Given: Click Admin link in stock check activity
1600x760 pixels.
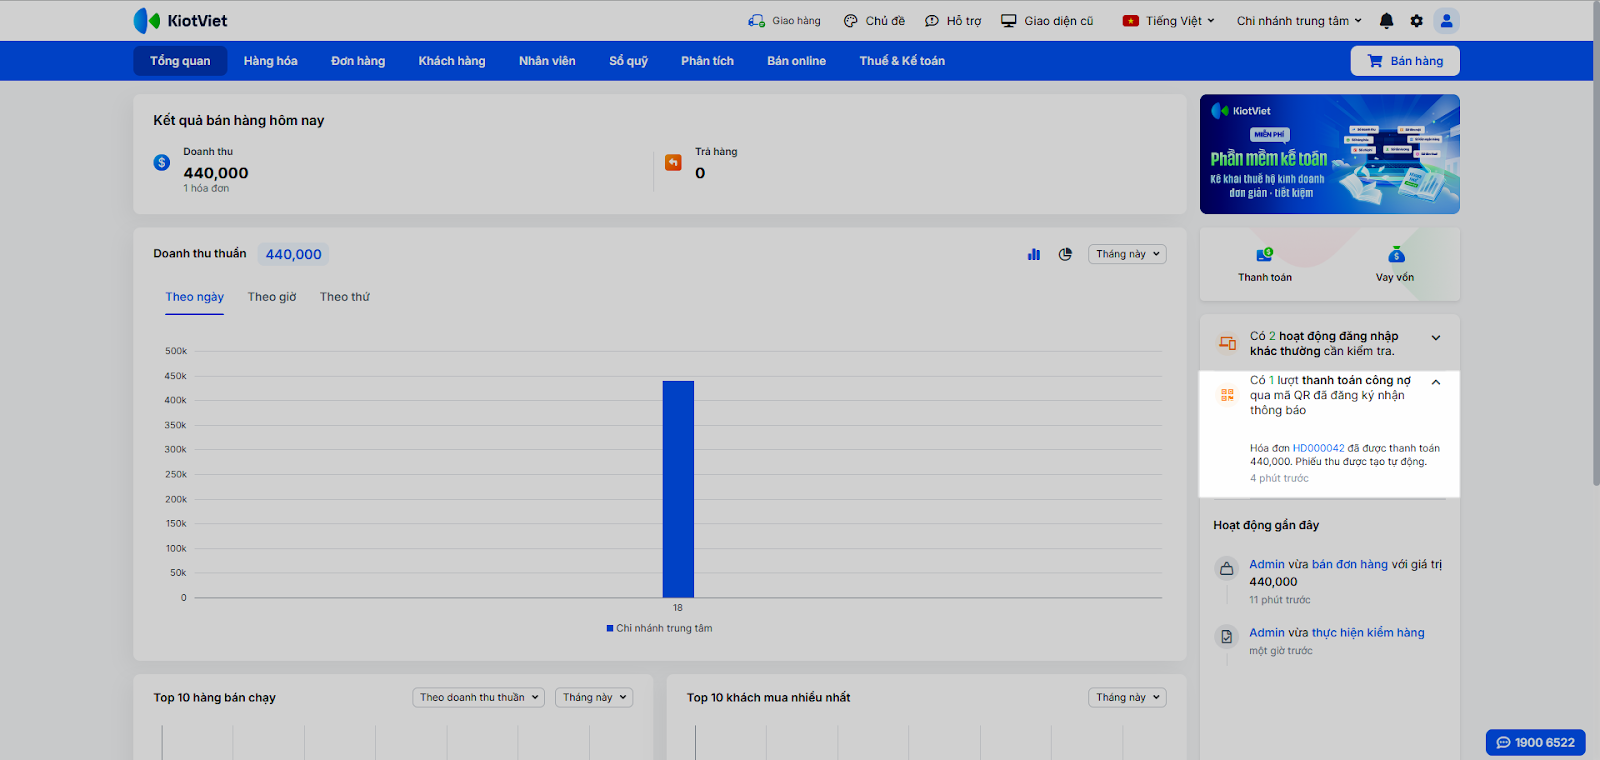Looking at the screenshot, I should point(1267,633).
